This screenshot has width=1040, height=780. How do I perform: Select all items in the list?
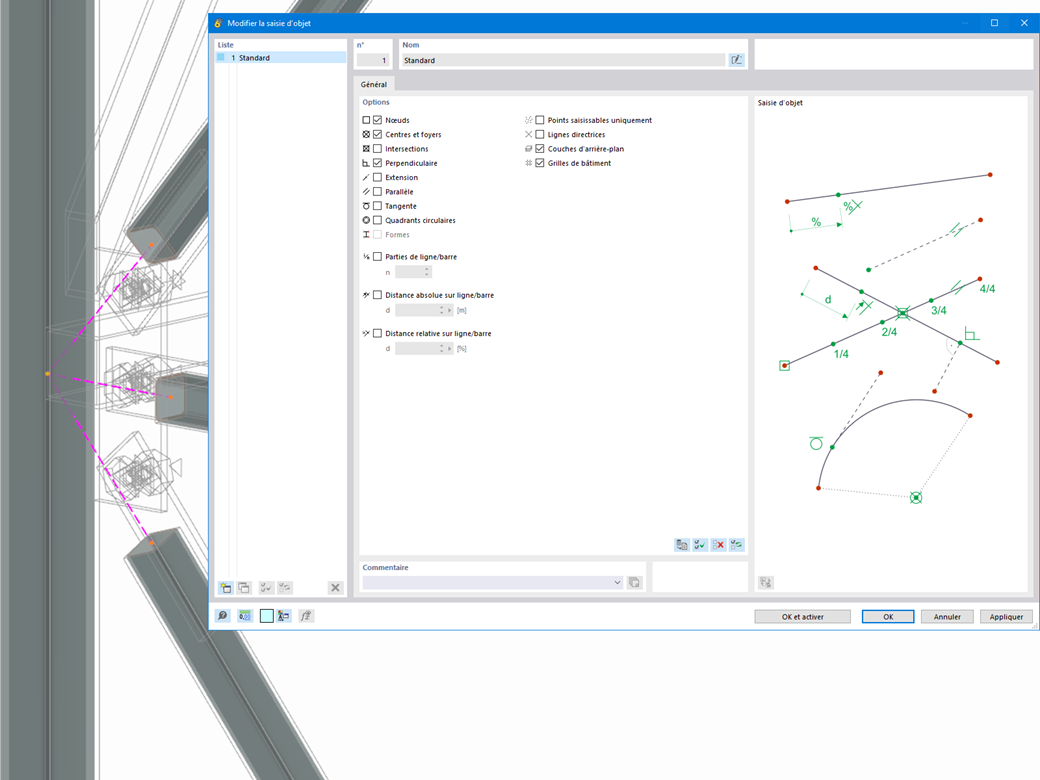click(x=266, y=588)
